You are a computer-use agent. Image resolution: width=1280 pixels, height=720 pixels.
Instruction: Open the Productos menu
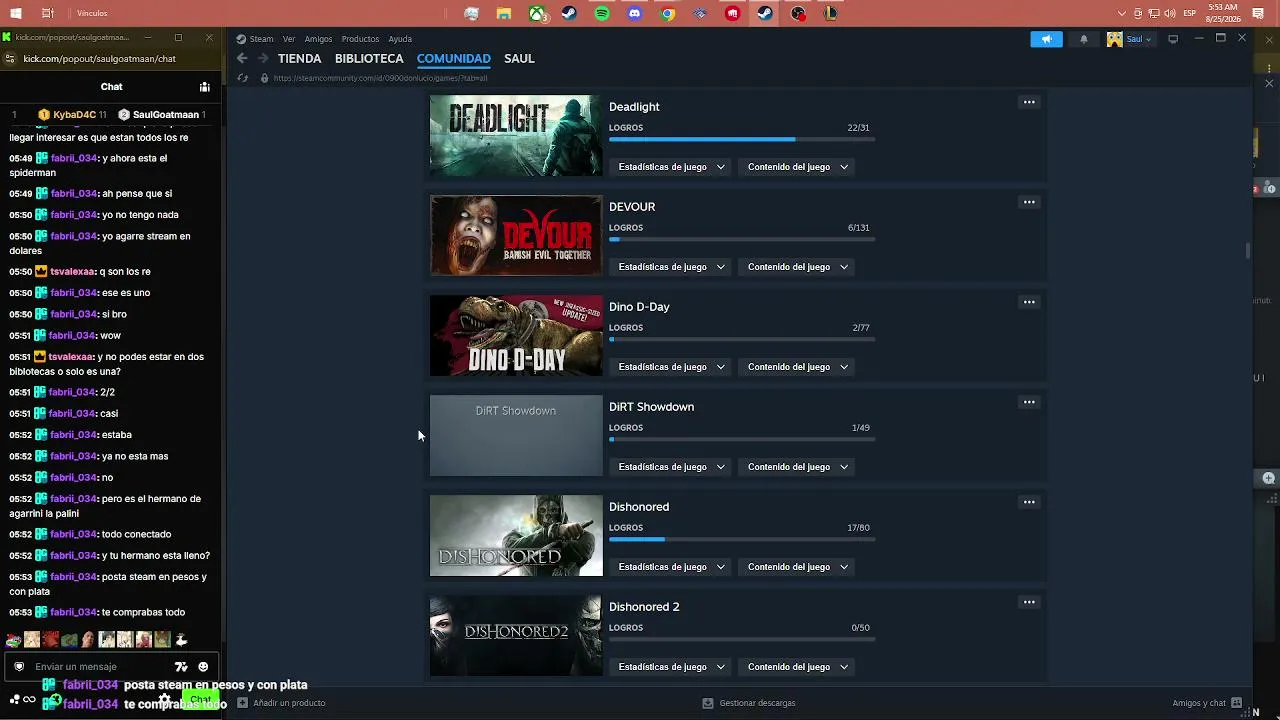[360, 39]
